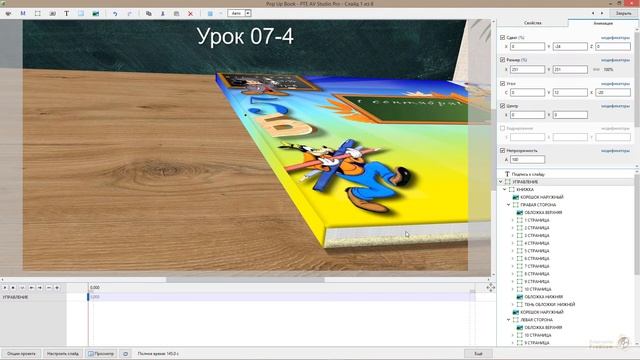Undo the last action
Image resolution: width=640 pixels, height=360 pixels.
click(115, 13)
